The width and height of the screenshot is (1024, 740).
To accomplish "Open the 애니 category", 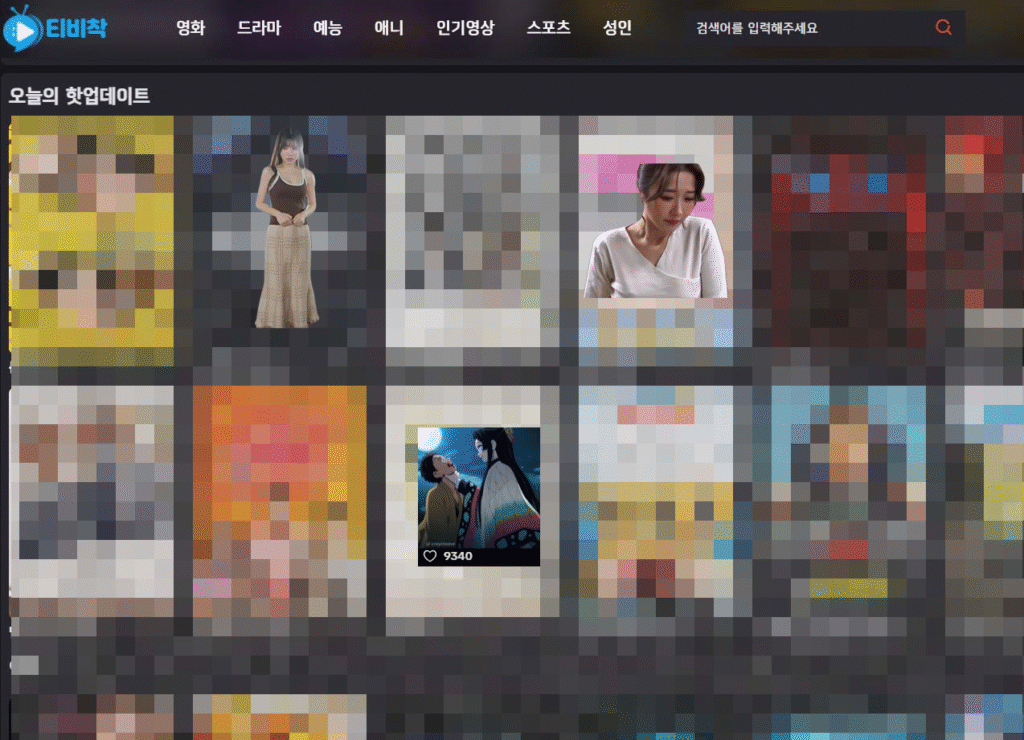I will [x=389, y=28].
